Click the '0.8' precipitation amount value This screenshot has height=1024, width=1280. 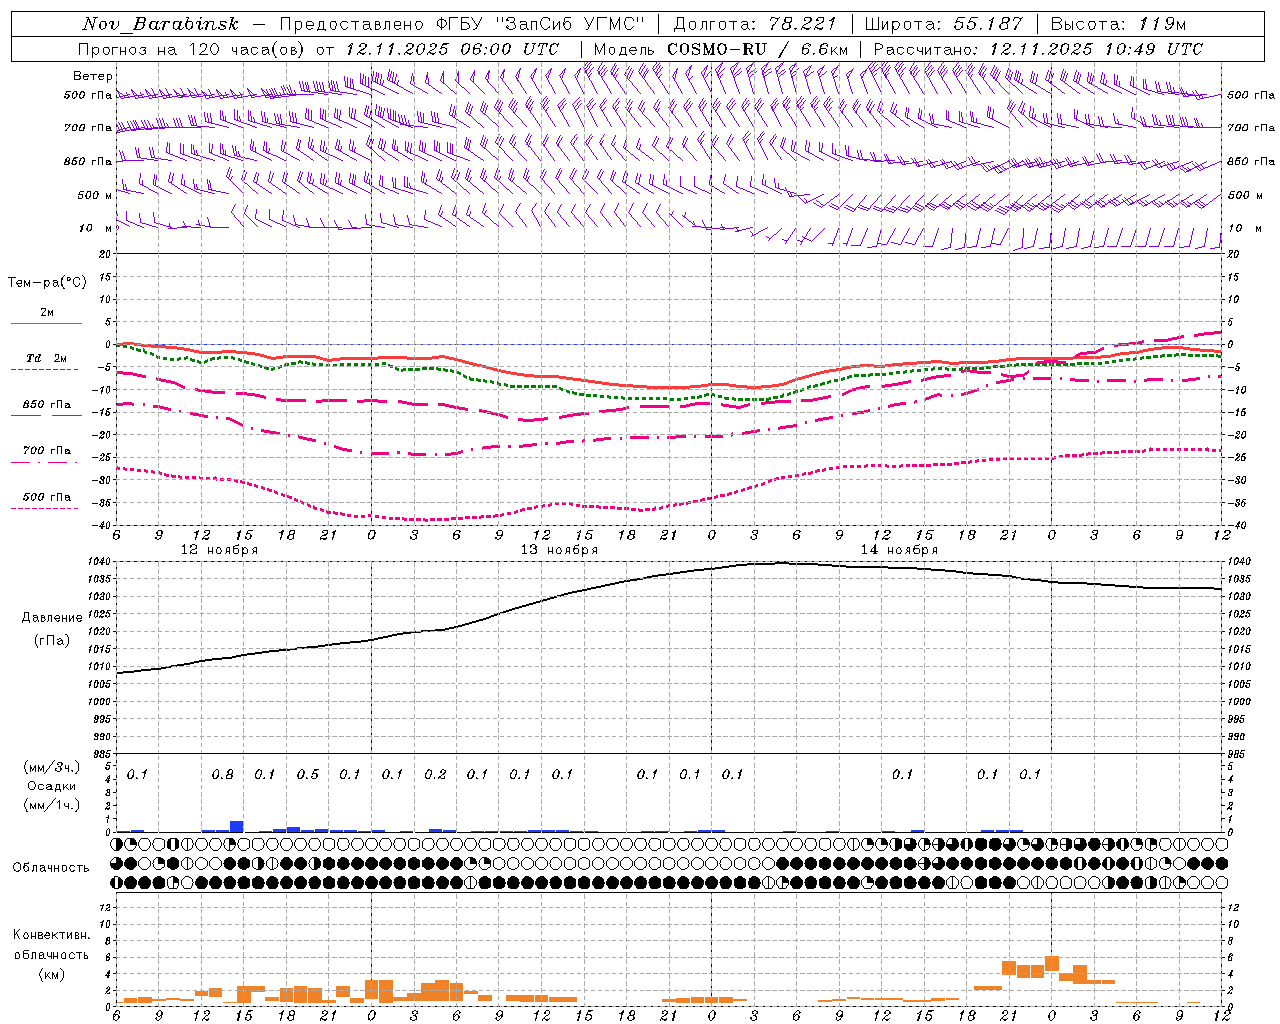coord(222,774)
